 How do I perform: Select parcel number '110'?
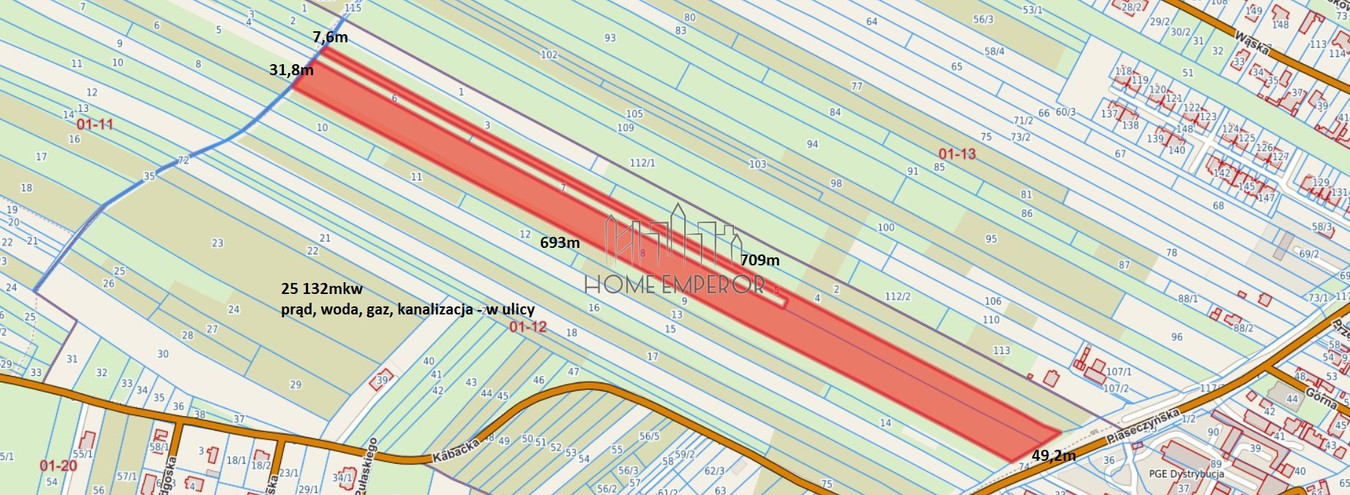[991, 319]
